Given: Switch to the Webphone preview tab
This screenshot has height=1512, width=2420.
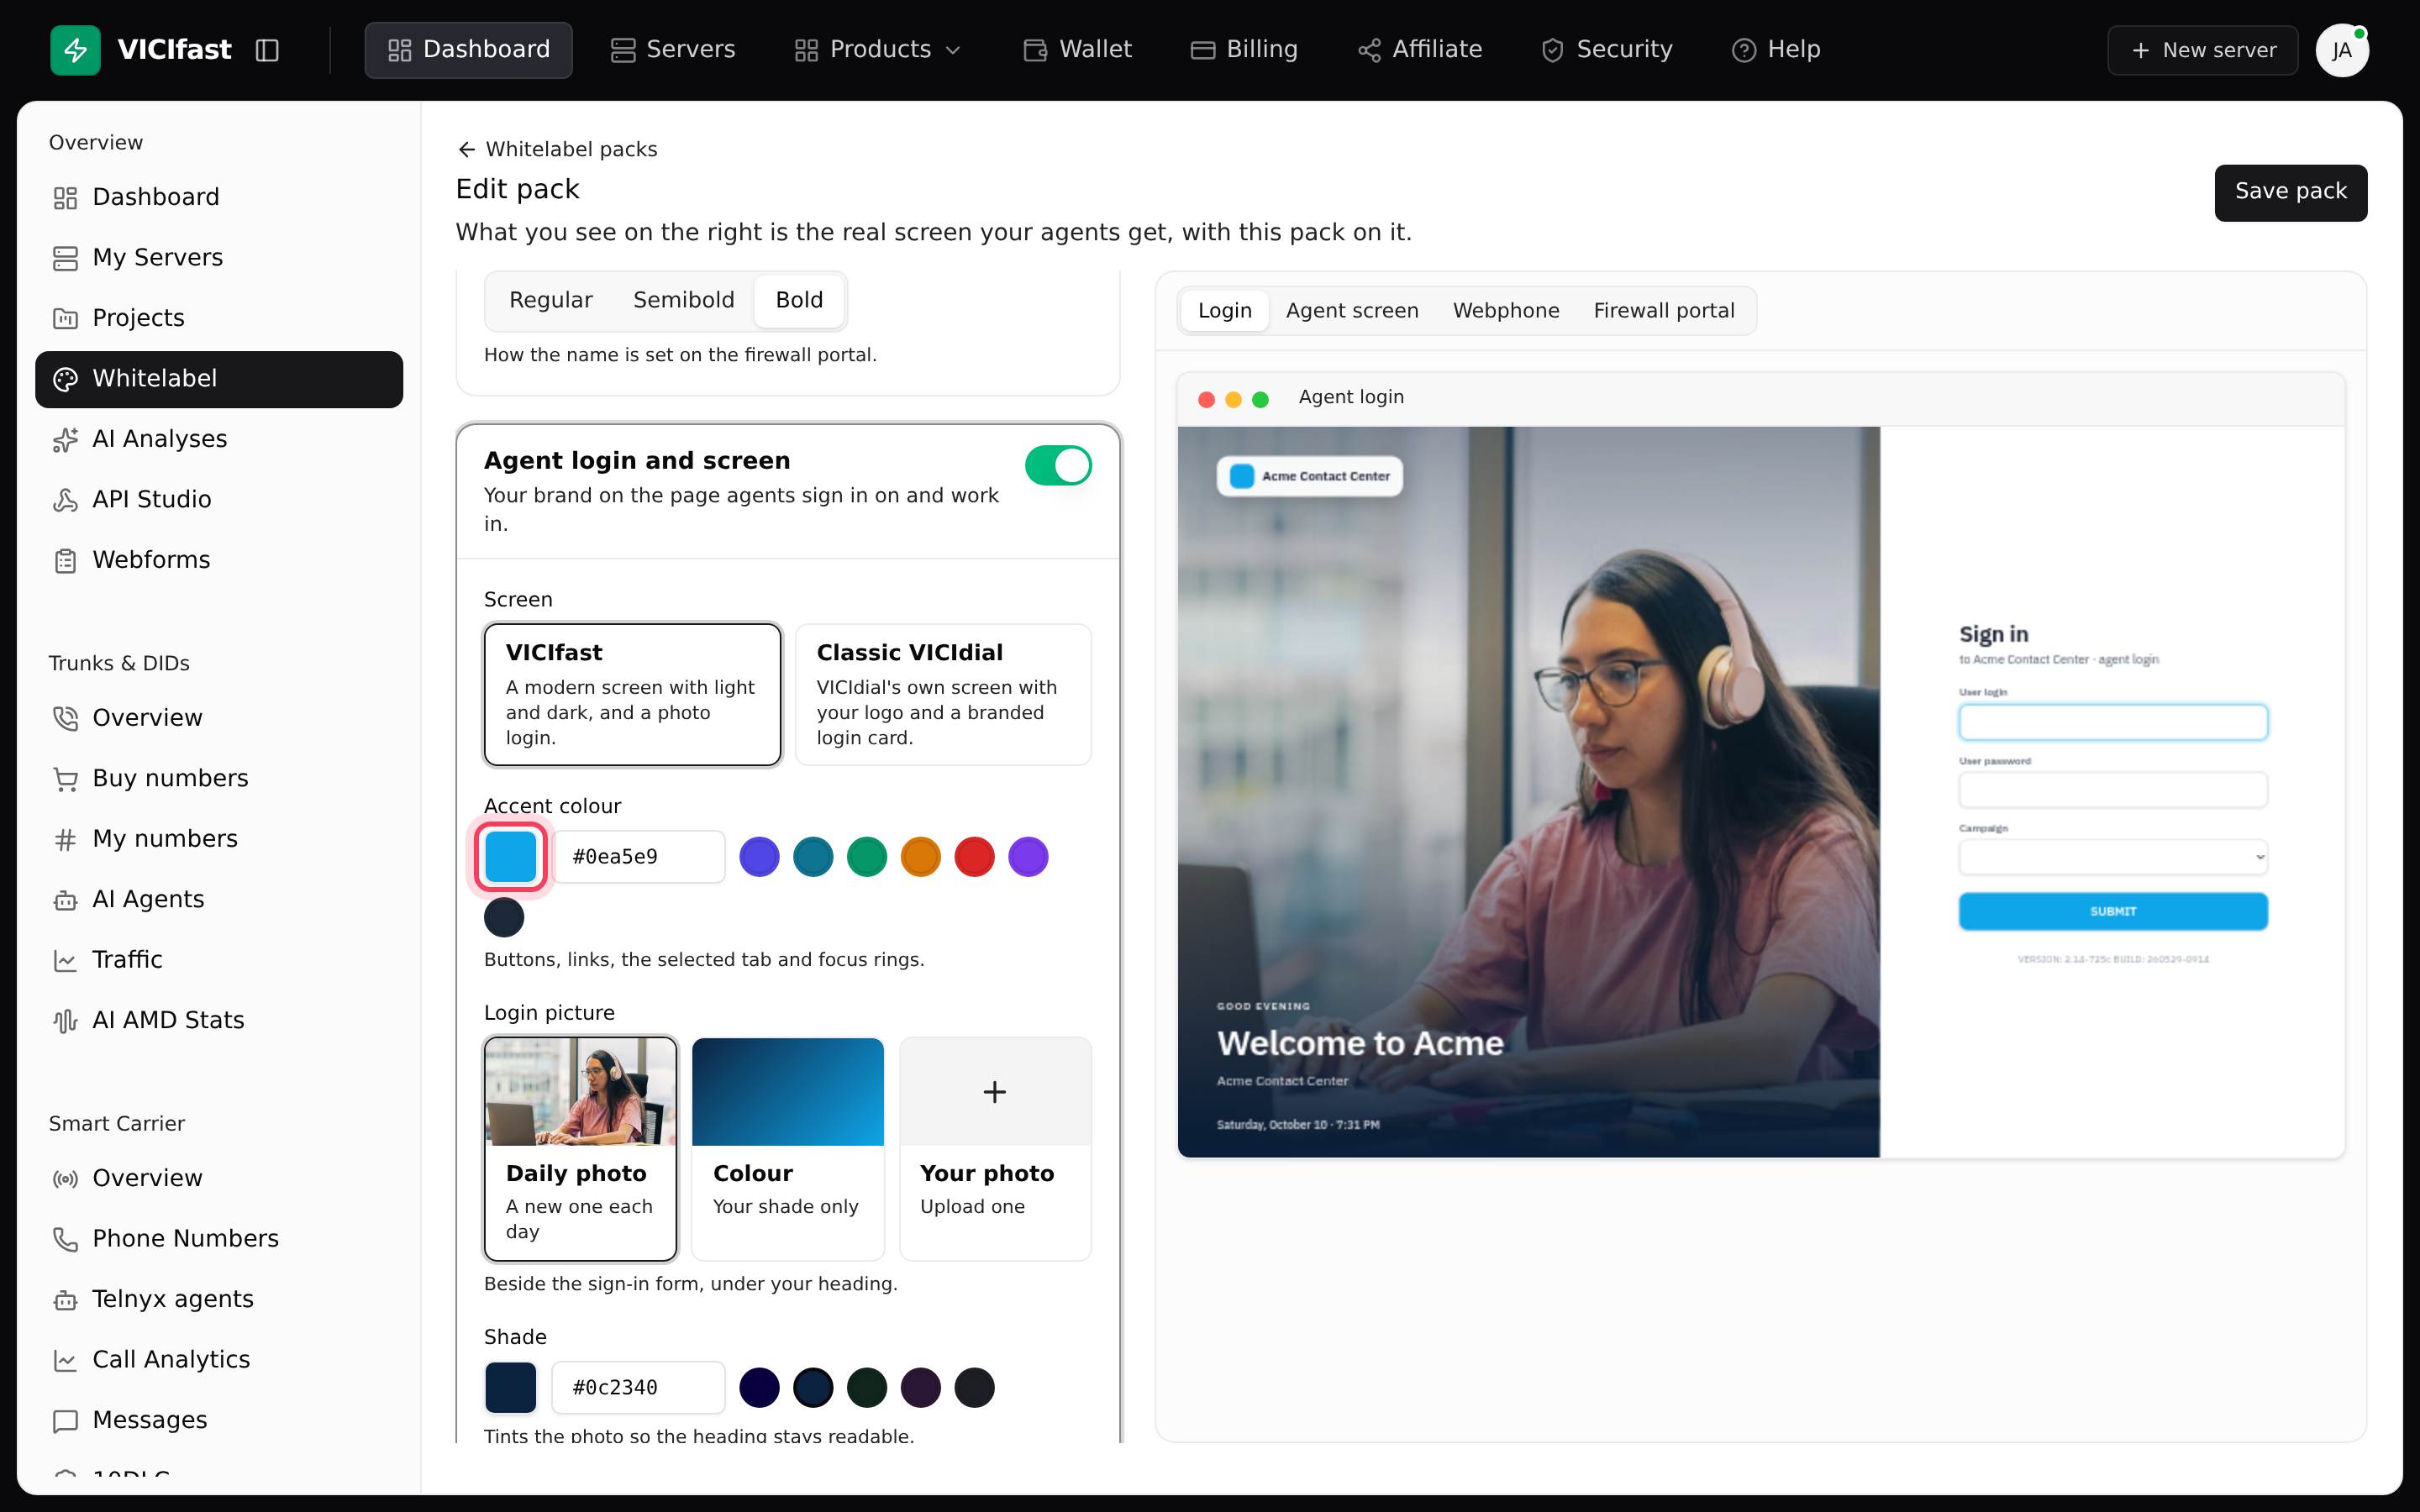Looking at the screenshot, I should [x=1506, y=311].
